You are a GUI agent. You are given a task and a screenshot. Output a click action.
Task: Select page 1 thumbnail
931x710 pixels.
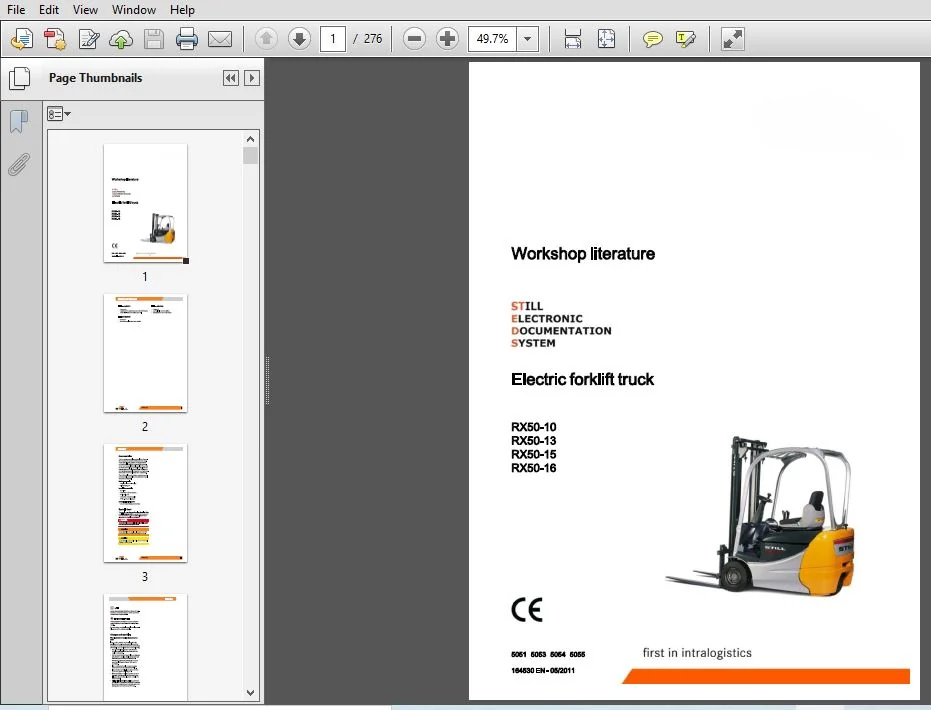pos(145,203)
